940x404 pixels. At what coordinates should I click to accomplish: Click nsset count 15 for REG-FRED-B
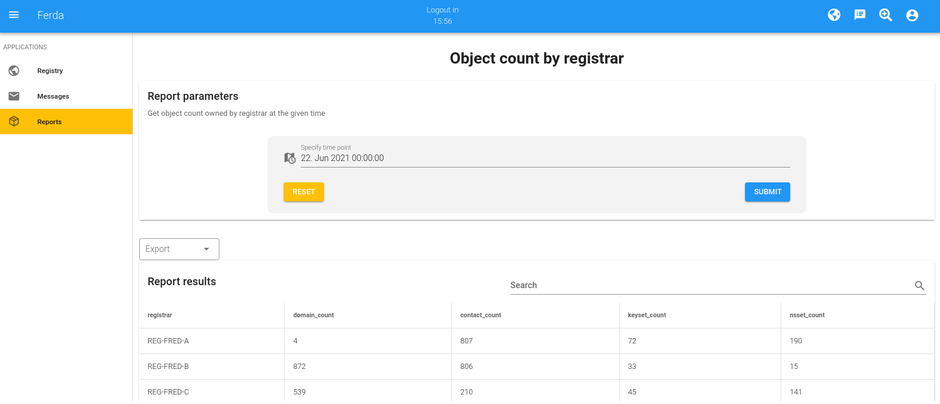[794, 366]
